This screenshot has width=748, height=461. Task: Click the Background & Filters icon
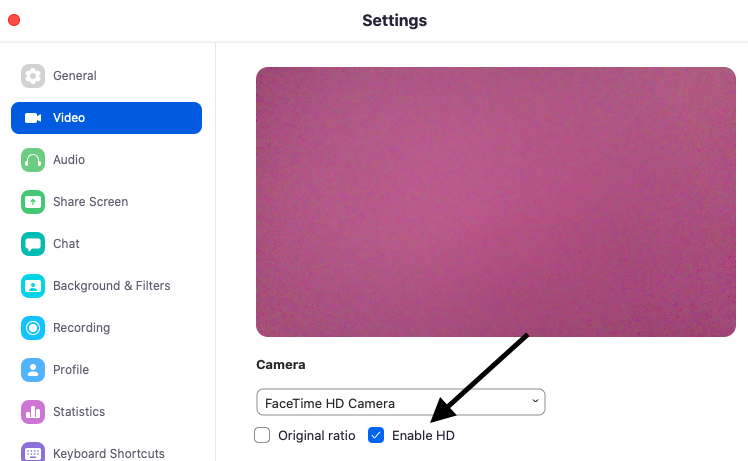click(x=33, y=286)
